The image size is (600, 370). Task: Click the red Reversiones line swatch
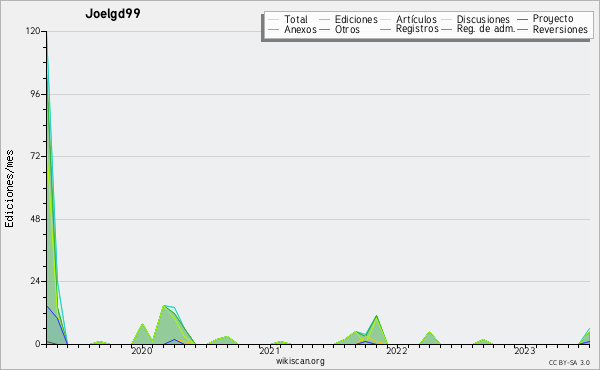[522, 30]
